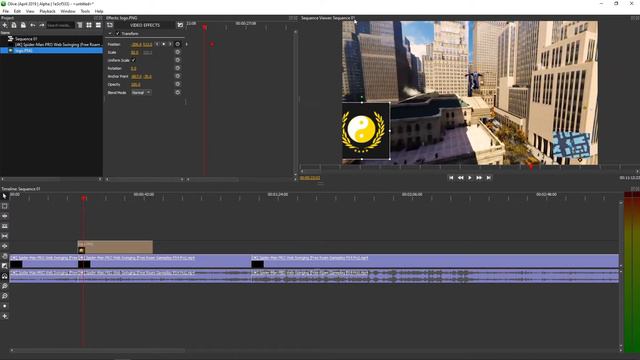Toggle keyframing stopwatch for Blend Mode
640x360 pixels.
[x=178, y=93]
